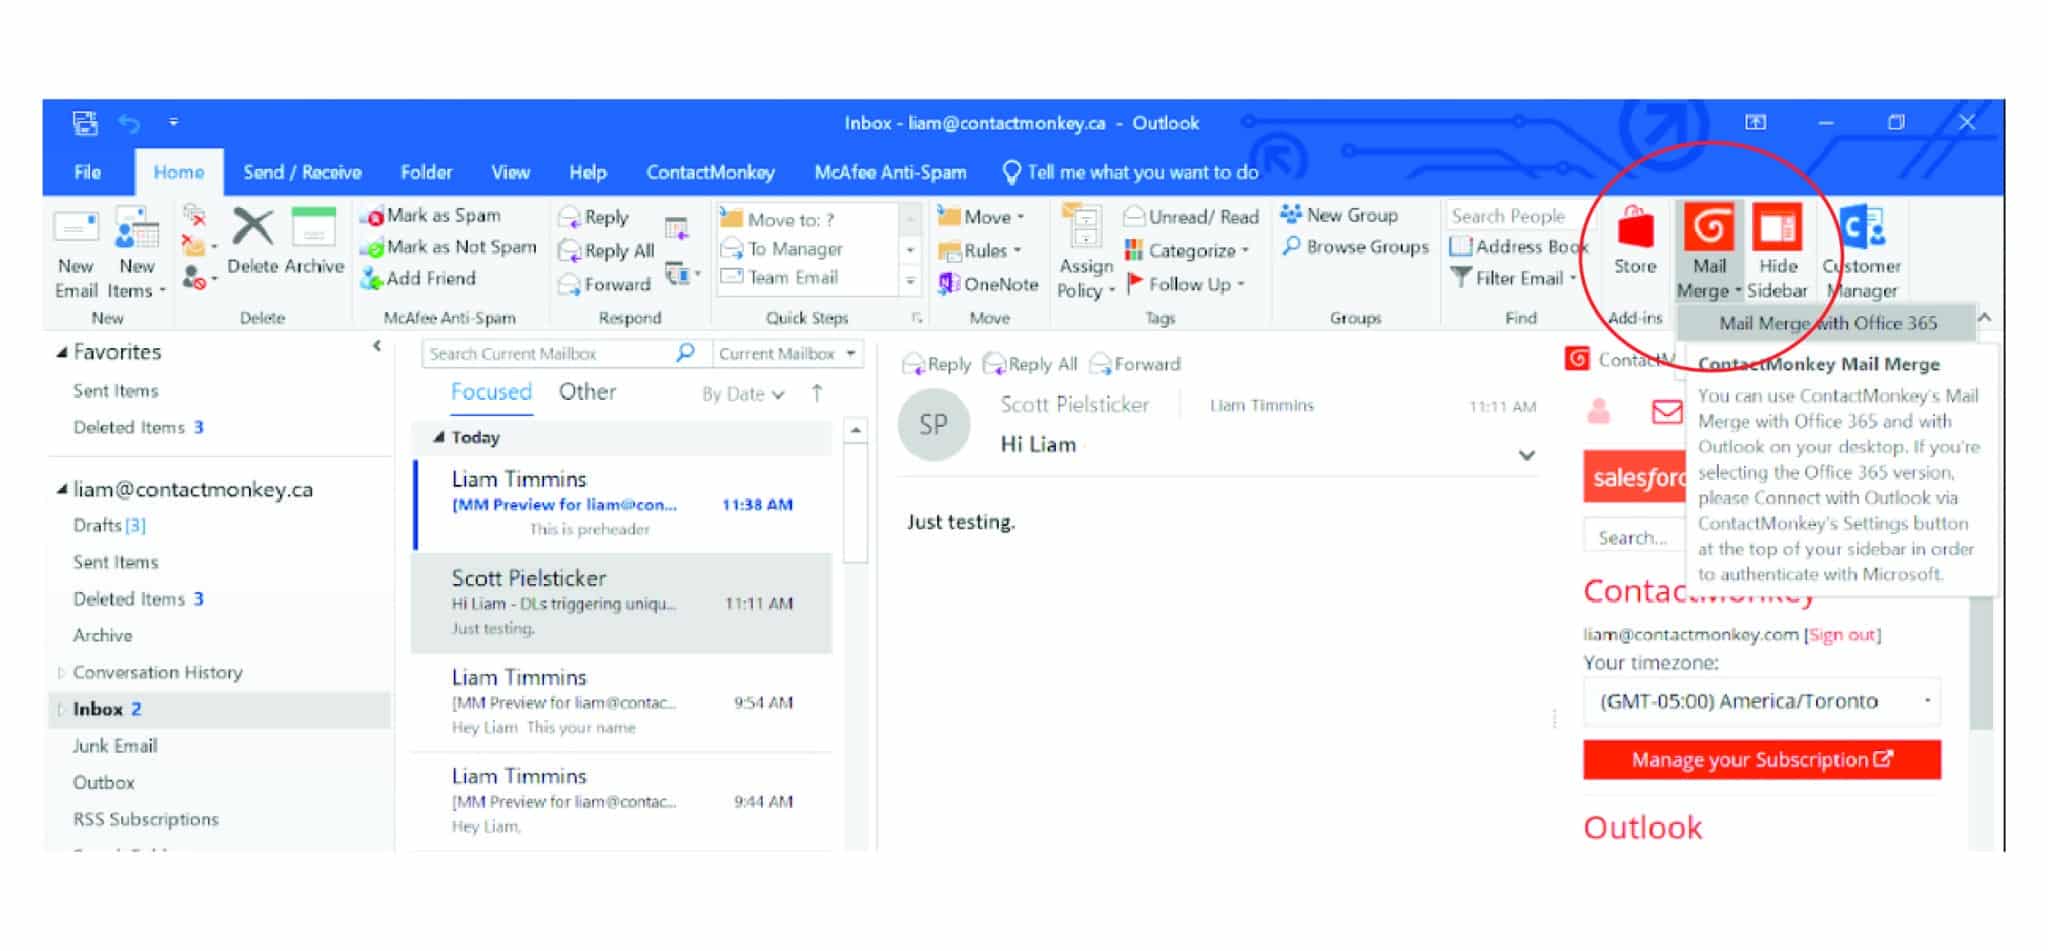Select the Team Email quick step
The width and height of the screenshot is (2048, 951).
click(780, 278)
